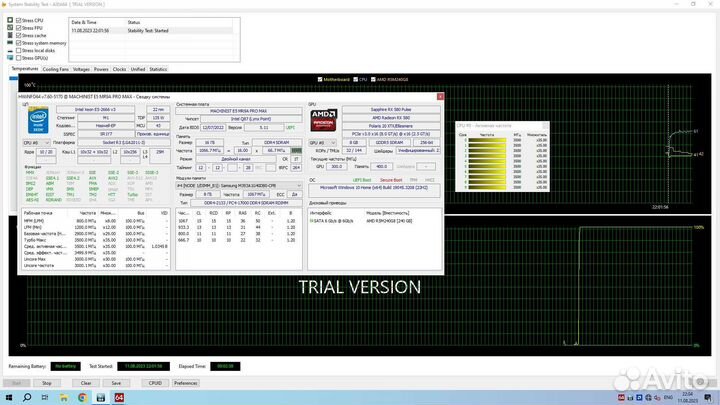Toggle CPU temperature graph checkbox
The image size is (720, 405).
[355, 79]
